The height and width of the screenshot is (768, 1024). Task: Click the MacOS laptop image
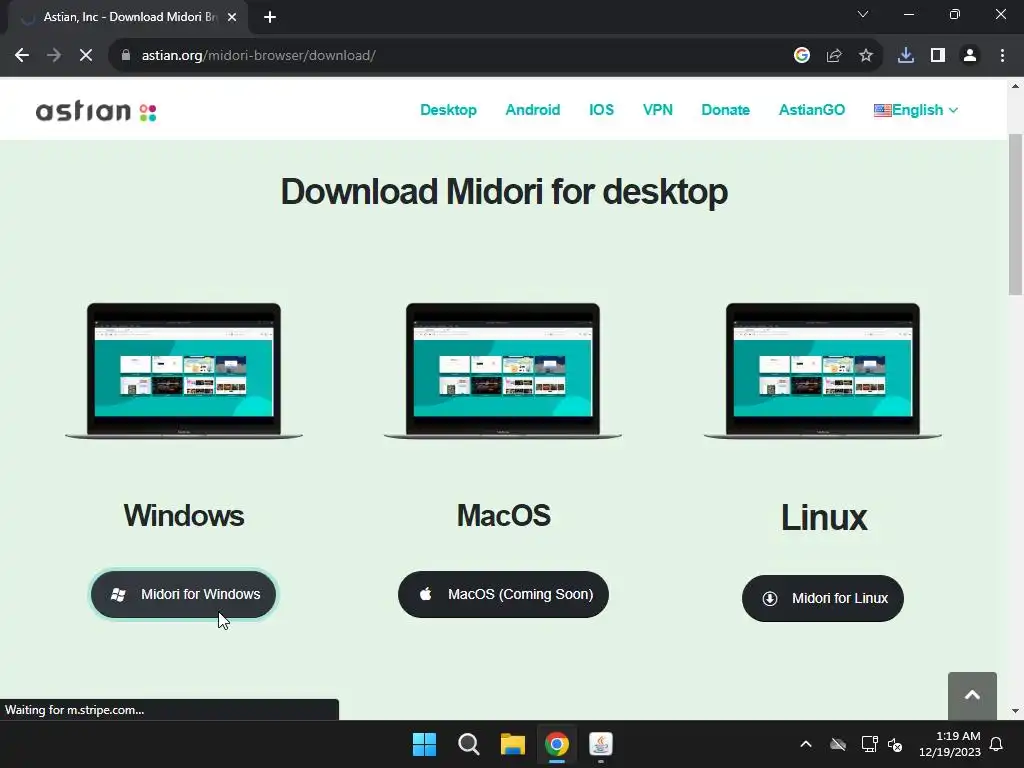pos(503,370)
